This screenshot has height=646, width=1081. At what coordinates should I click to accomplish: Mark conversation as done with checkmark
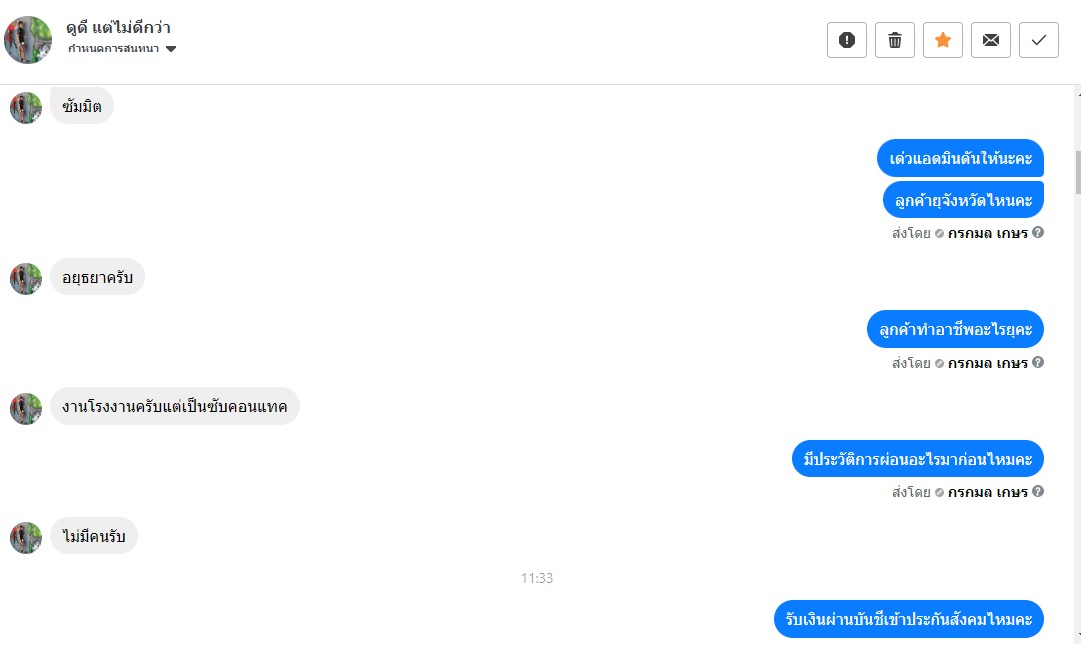tap(1039, 40)
